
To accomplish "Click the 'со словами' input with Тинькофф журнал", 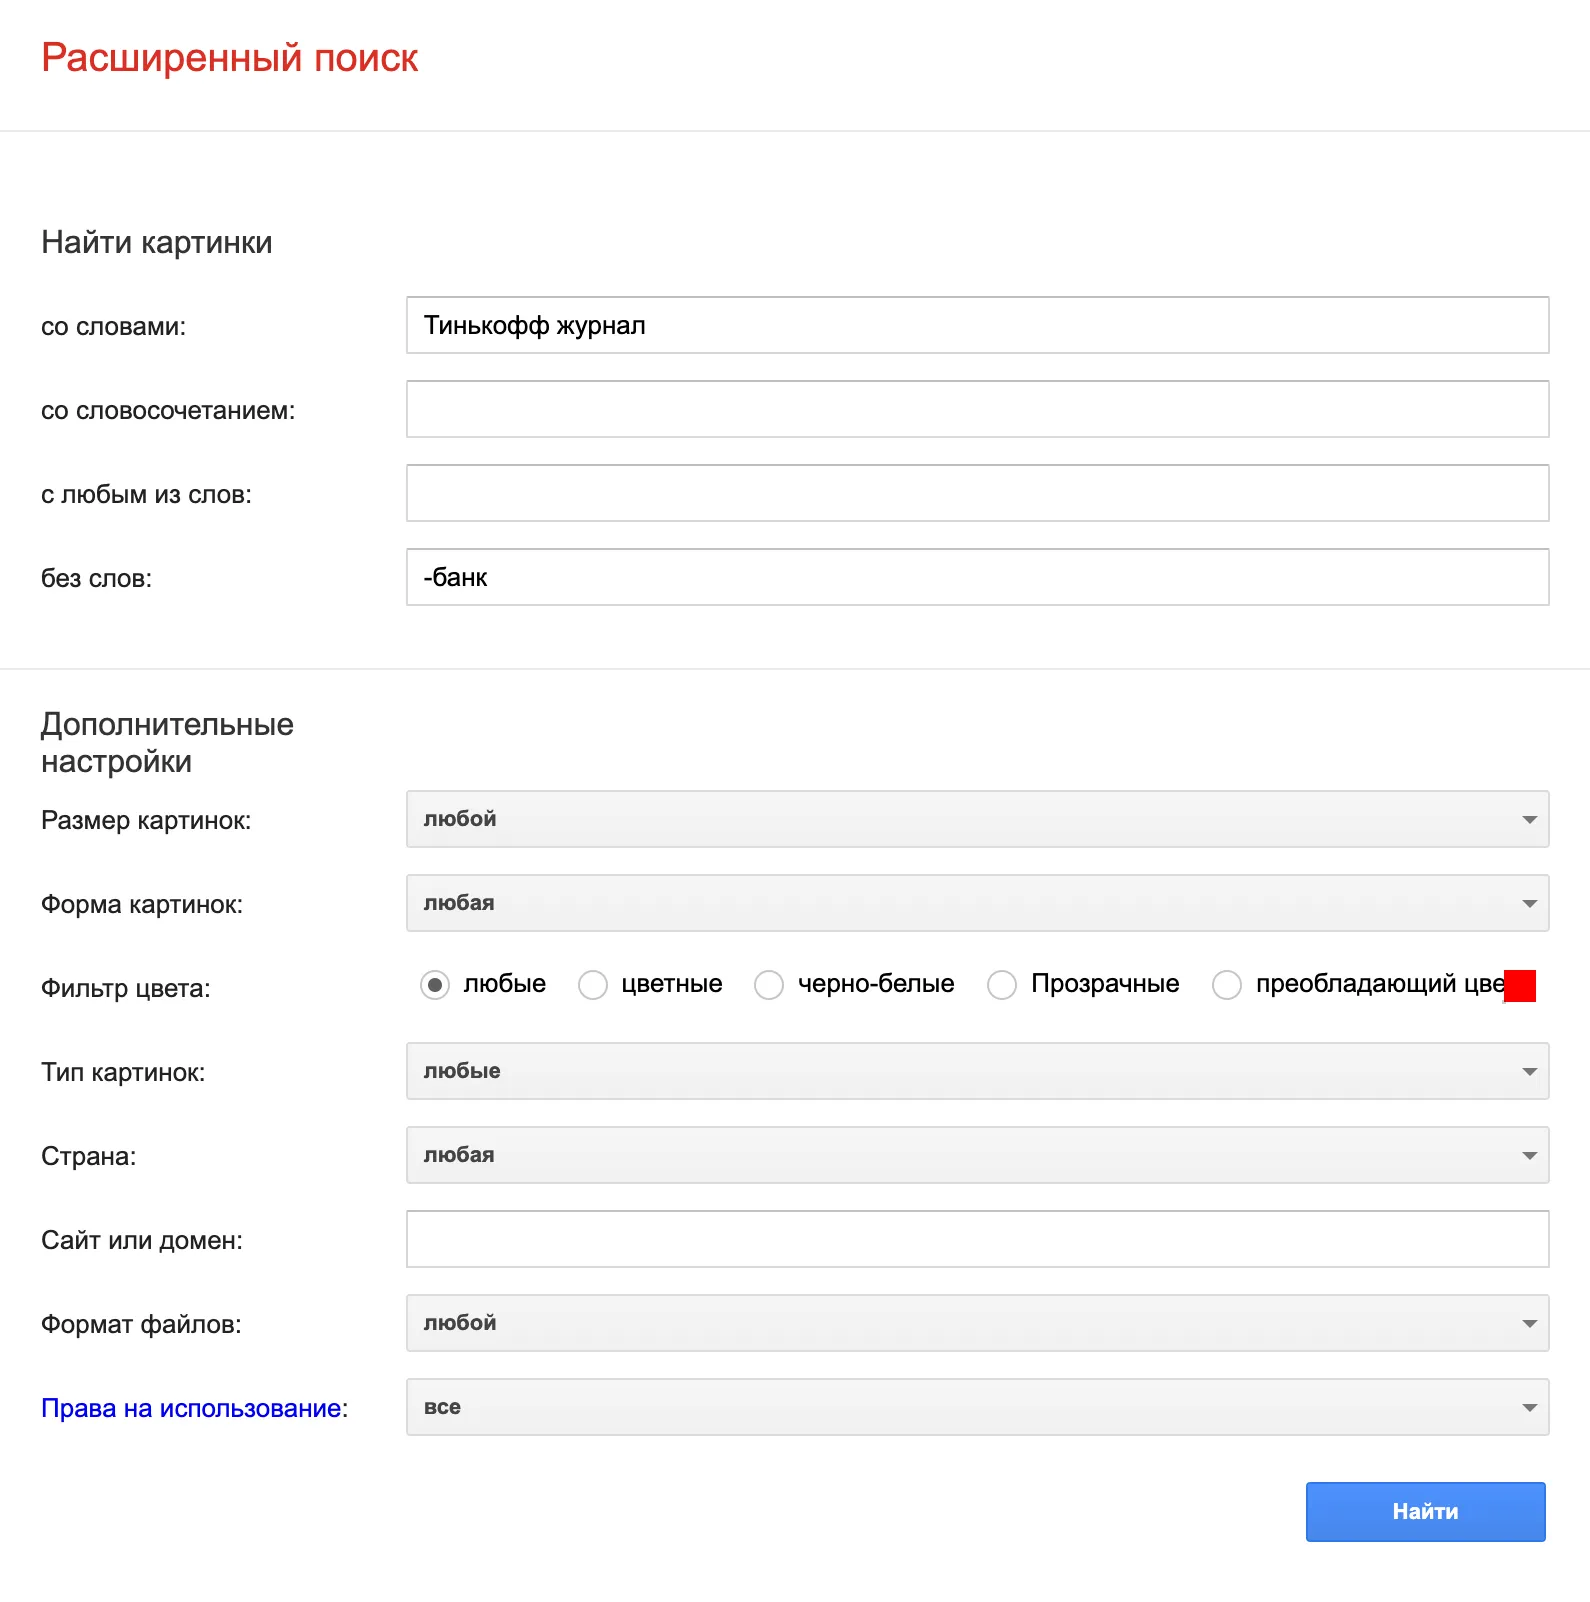I will [x=977, y=325].
